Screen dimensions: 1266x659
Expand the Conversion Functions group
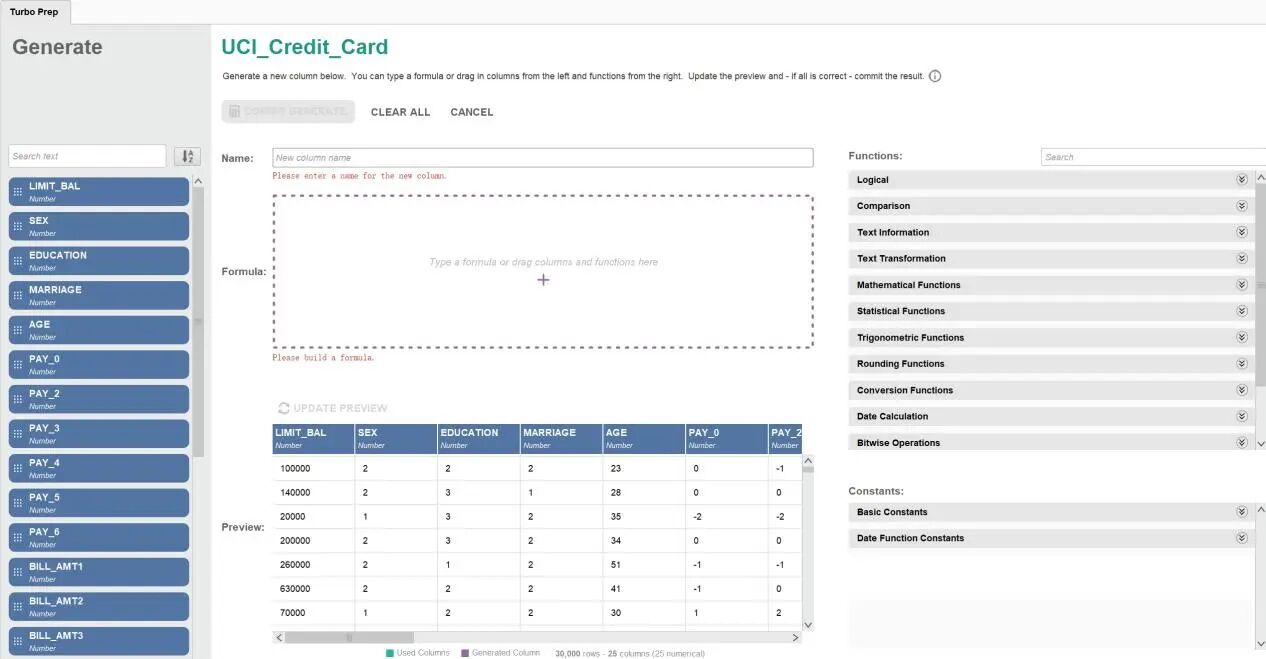coord(1242,390)
